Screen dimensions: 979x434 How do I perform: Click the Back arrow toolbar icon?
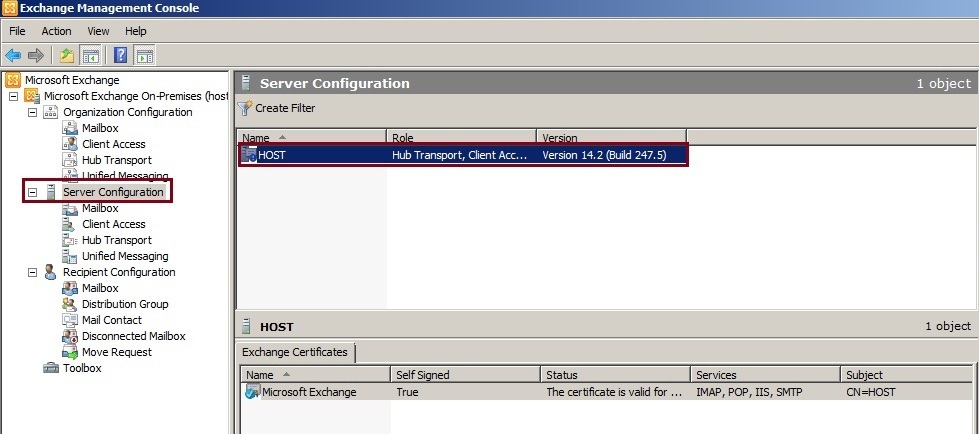click(13, 55)
